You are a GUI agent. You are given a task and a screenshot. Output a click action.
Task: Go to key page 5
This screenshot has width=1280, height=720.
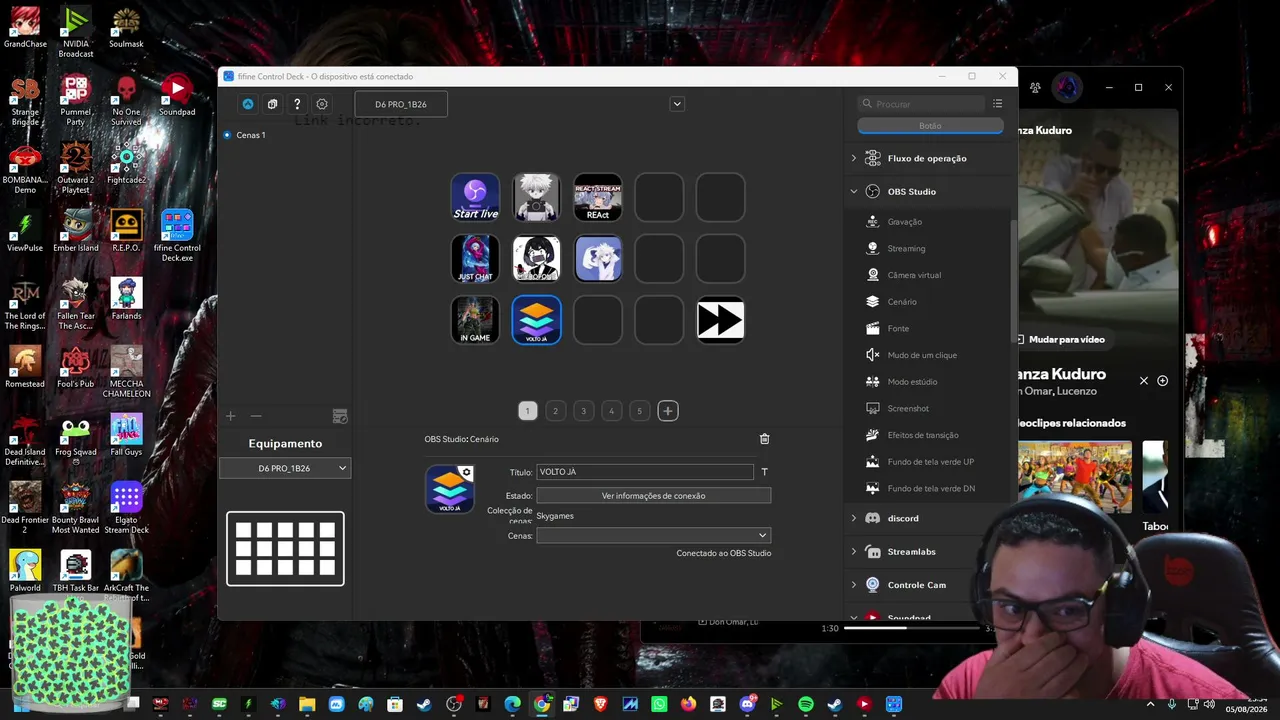click(x=640, y=411)
